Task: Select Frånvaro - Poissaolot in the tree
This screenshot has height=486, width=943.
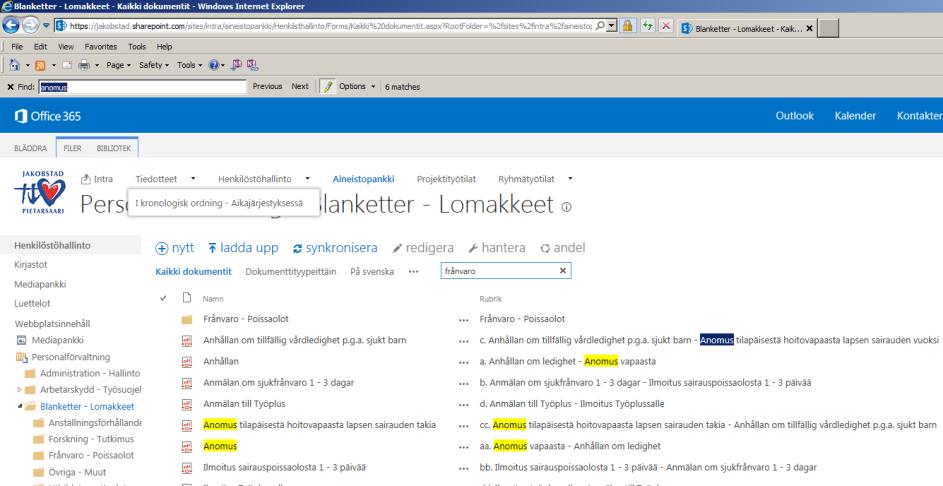Action: (x=91, y=455)
